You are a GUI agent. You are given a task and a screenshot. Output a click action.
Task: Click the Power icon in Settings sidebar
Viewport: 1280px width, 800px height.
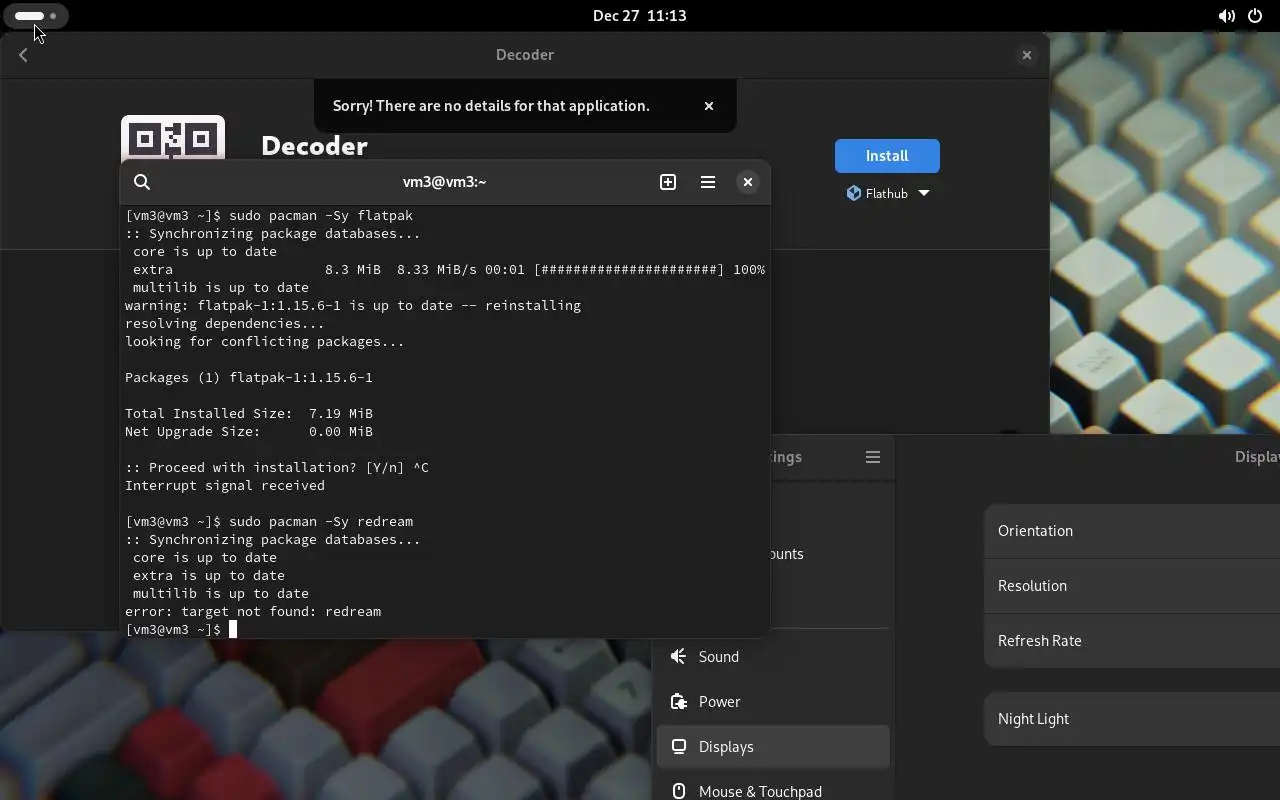(679, 702)
